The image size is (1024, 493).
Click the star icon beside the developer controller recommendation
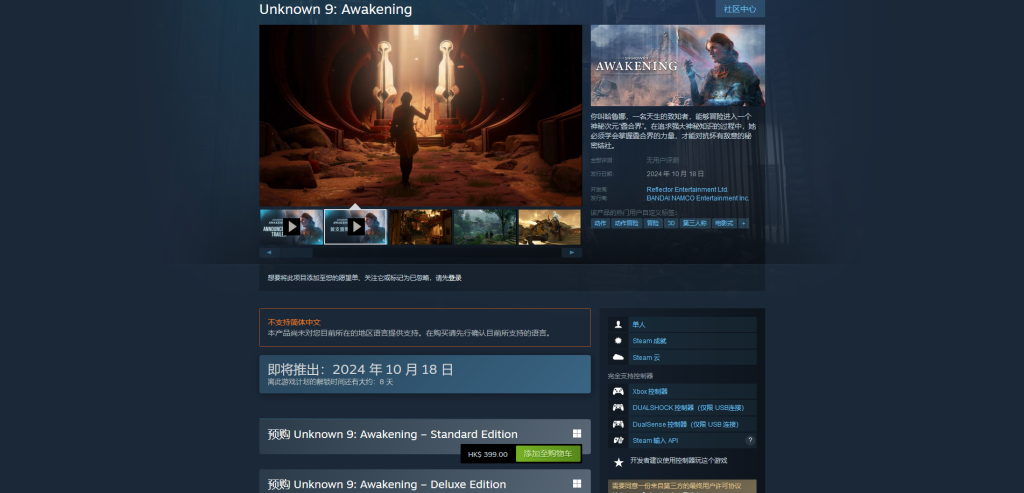coord(618,462)
